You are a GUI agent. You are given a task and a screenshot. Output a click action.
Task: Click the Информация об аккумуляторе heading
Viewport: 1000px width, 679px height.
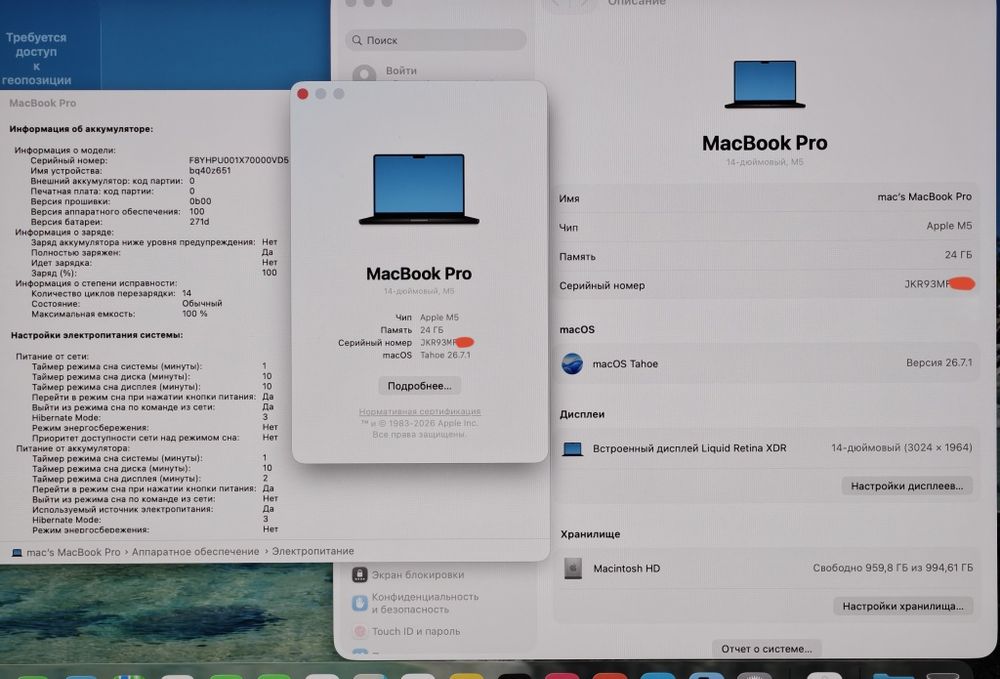click(81, 129)
